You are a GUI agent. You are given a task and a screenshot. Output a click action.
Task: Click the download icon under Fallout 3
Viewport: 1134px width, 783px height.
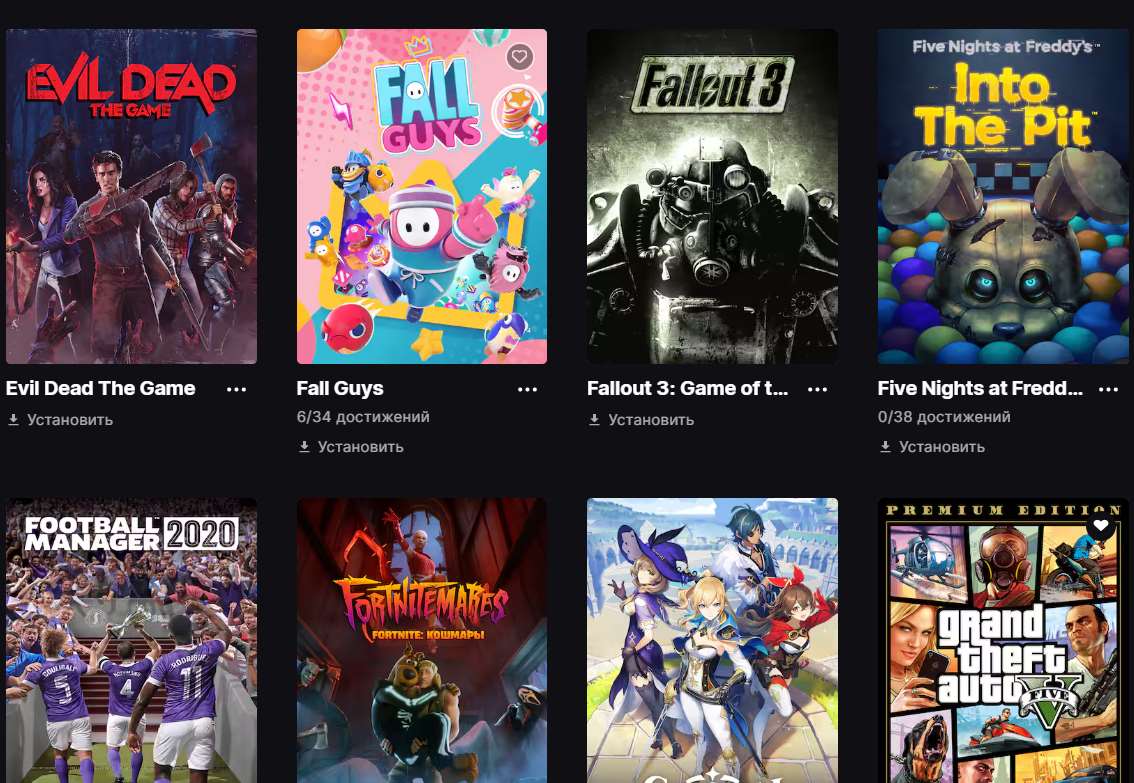594,419
